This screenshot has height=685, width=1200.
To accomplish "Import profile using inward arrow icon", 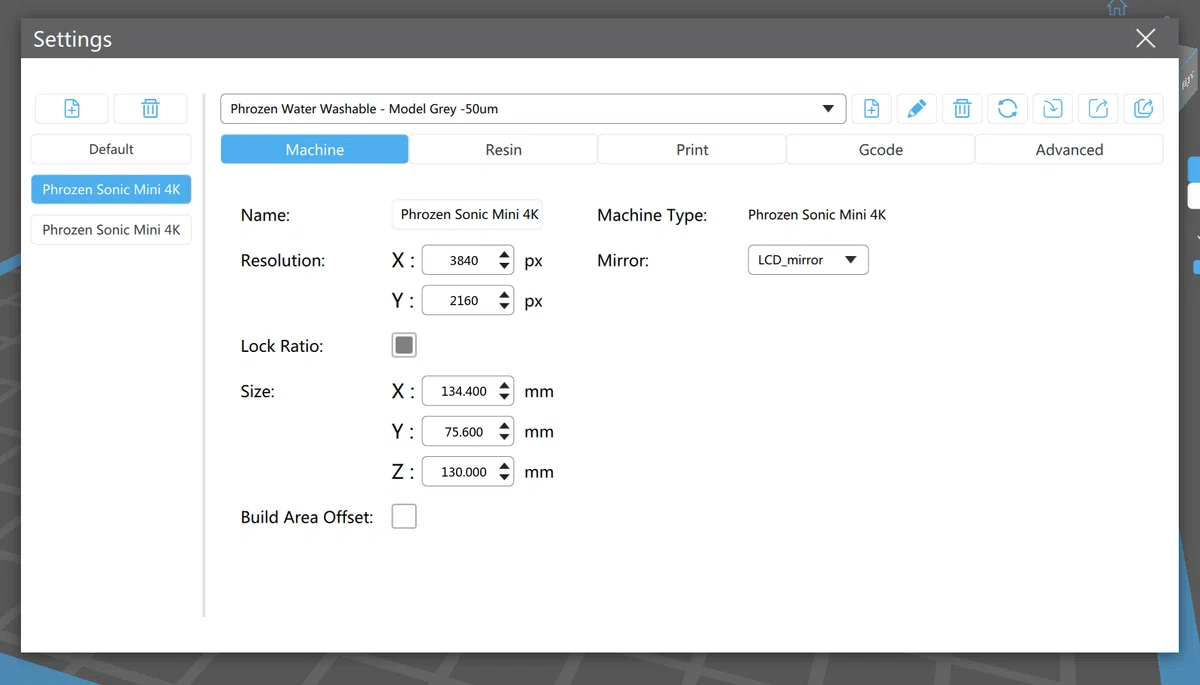I will pyautogui.click(x=1053, y=109).
